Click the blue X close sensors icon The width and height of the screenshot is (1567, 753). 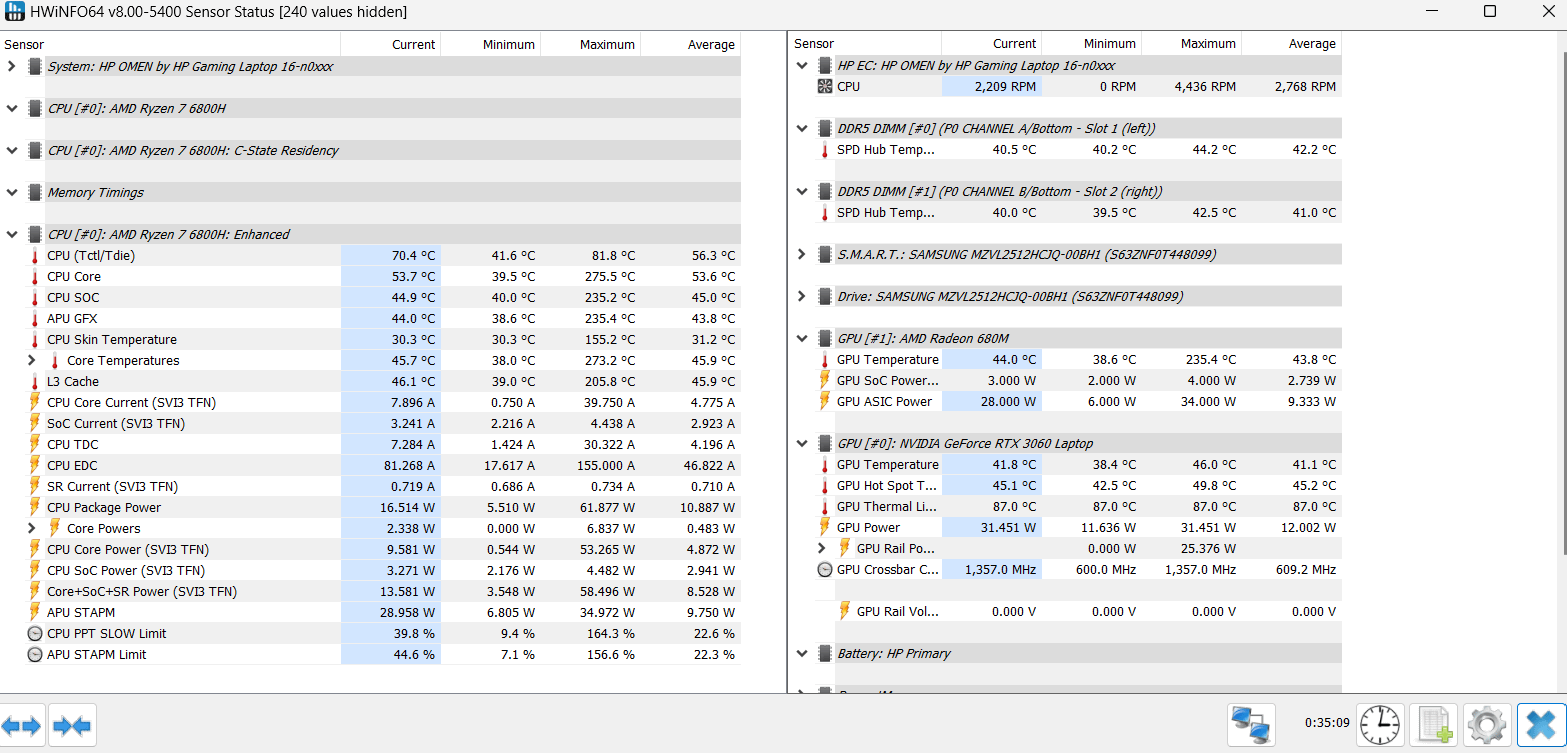(1541, 723)
